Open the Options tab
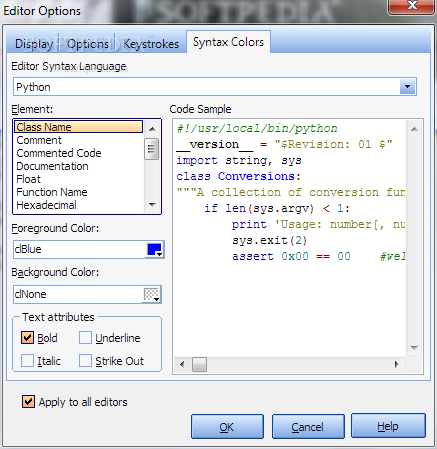Viewport: 437px width, 449px height. 88,44
